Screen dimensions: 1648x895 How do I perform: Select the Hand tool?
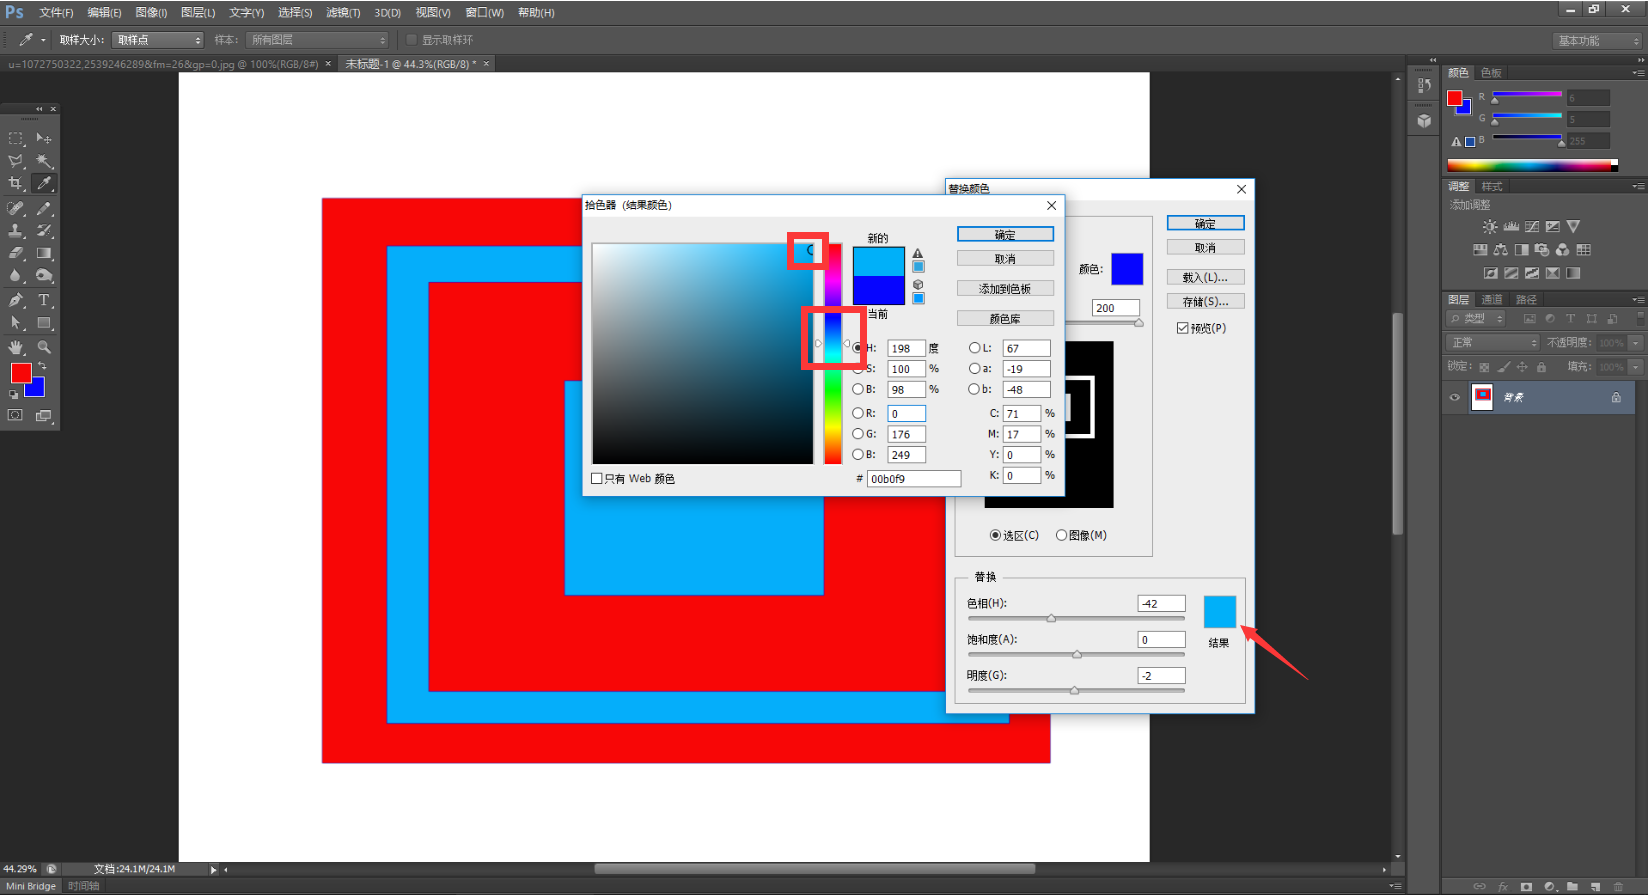point(16,347)
